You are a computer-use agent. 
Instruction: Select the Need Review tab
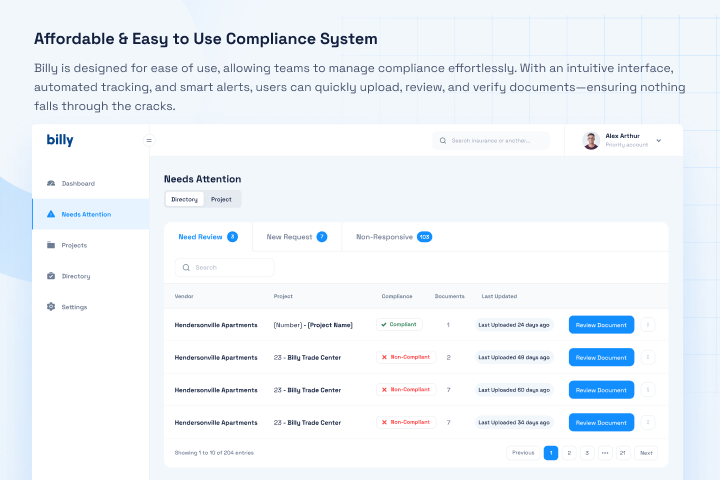pos(208,237)
